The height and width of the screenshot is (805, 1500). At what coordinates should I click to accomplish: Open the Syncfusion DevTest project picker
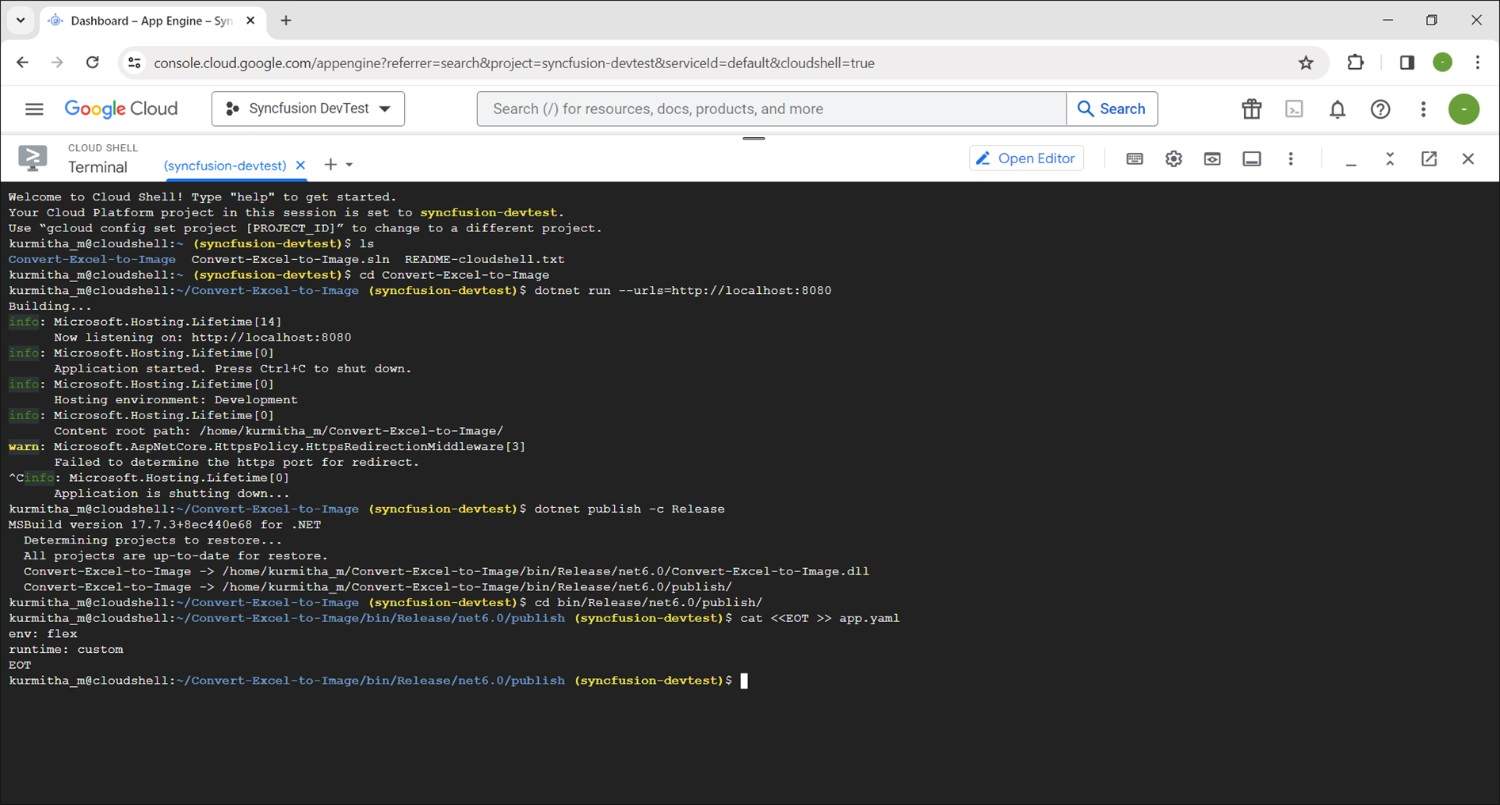click(308, 109)
